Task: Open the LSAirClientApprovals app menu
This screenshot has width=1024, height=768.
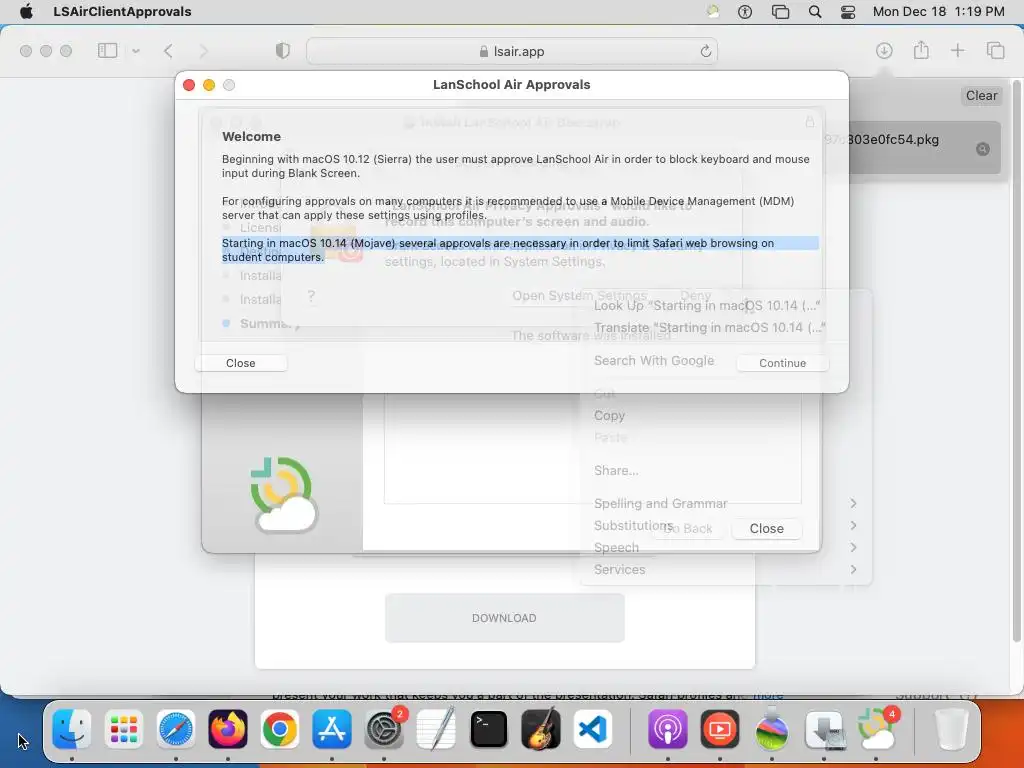Action: point(122,11)
